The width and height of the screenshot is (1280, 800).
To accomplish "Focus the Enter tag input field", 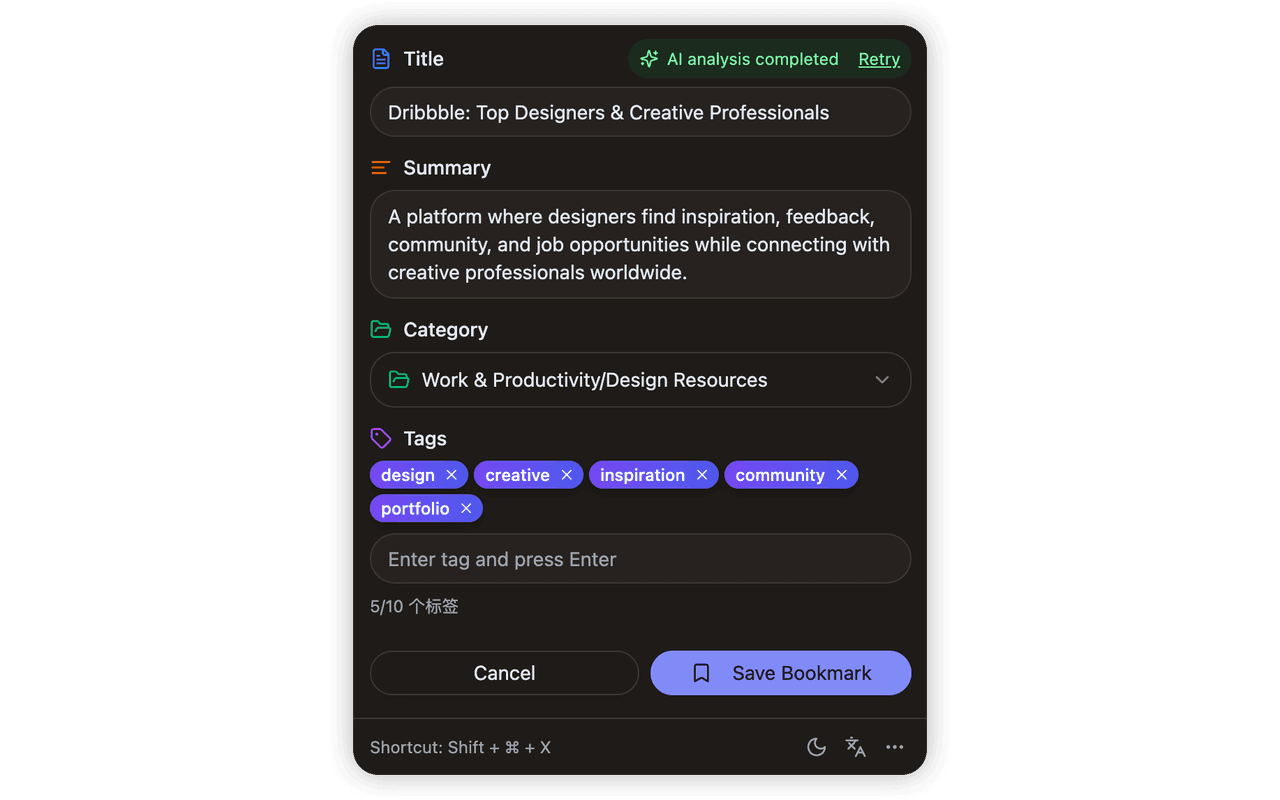I will 640,559.
